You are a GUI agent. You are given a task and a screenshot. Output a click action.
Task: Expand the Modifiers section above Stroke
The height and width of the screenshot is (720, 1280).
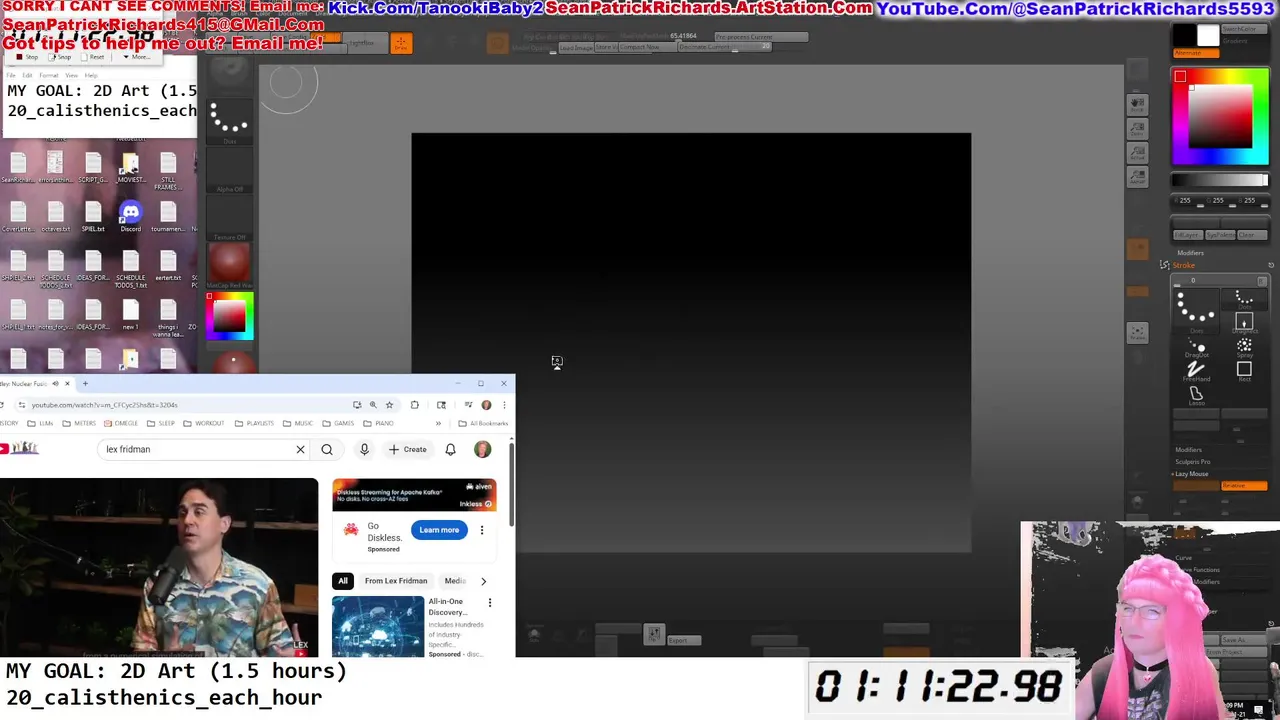[1190, 253]
